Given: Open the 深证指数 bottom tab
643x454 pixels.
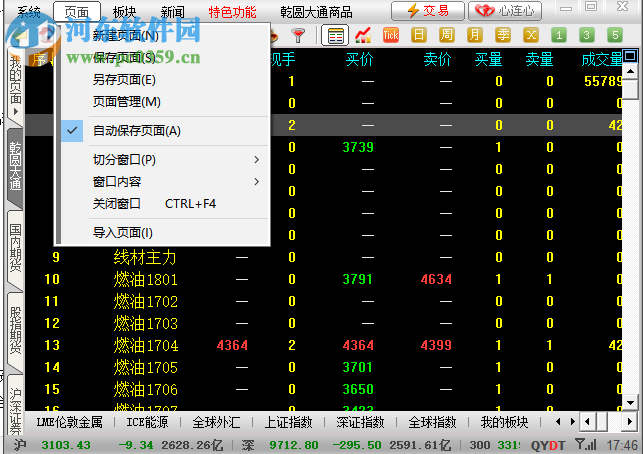Looking at the screenshot, I should pyautogui.click(x=360, y=422).
